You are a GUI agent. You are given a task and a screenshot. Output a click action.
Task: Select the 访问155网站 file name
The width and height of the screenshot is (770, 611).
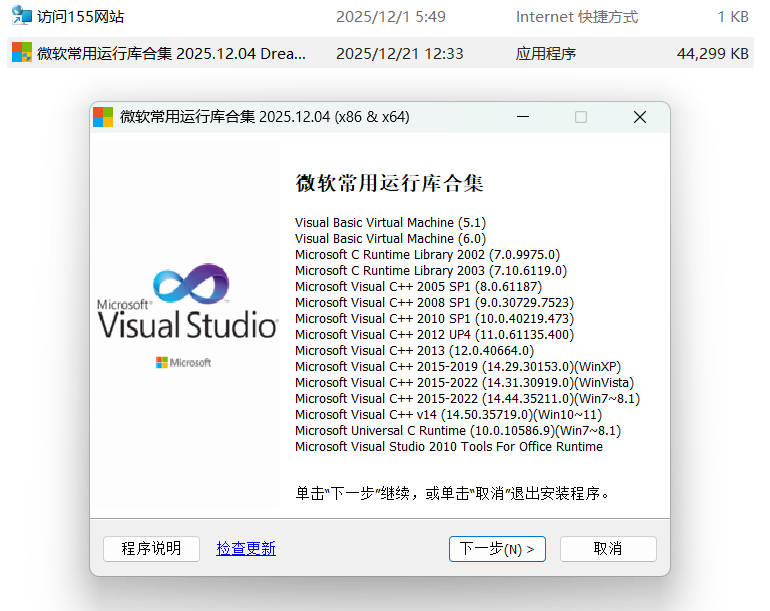pos(87,17)
